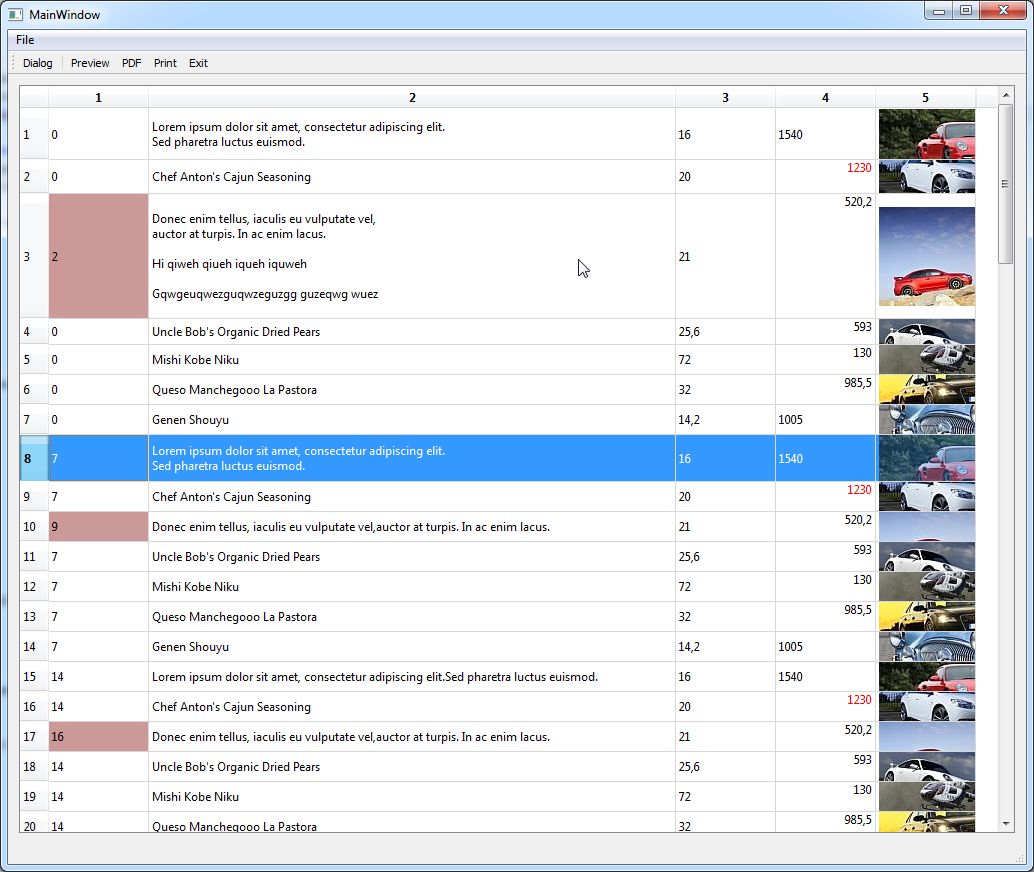Screen dimensions: 1034x872
Task: Open the File menu
Action: click(x=25, y=40)
